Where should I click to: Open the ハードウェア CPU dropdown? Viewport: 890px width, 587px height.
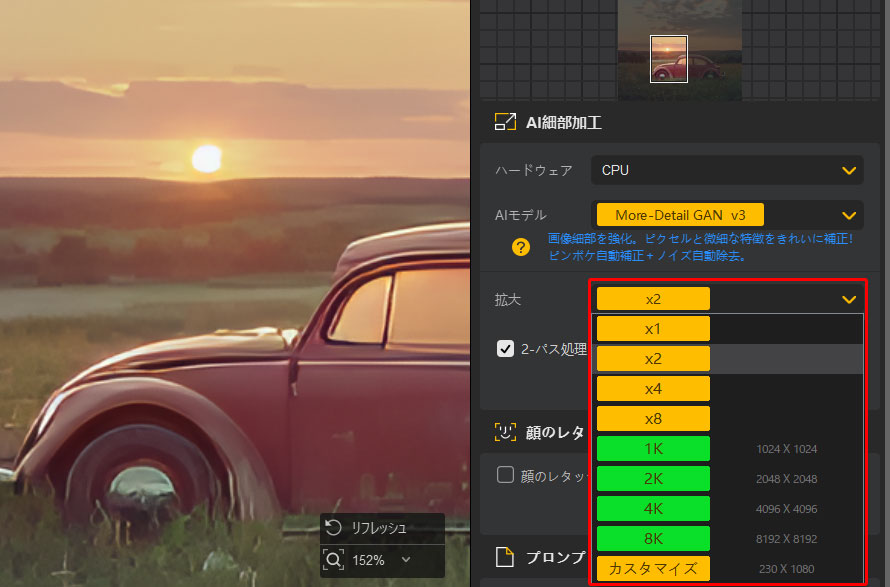click(x=725, y=170)
